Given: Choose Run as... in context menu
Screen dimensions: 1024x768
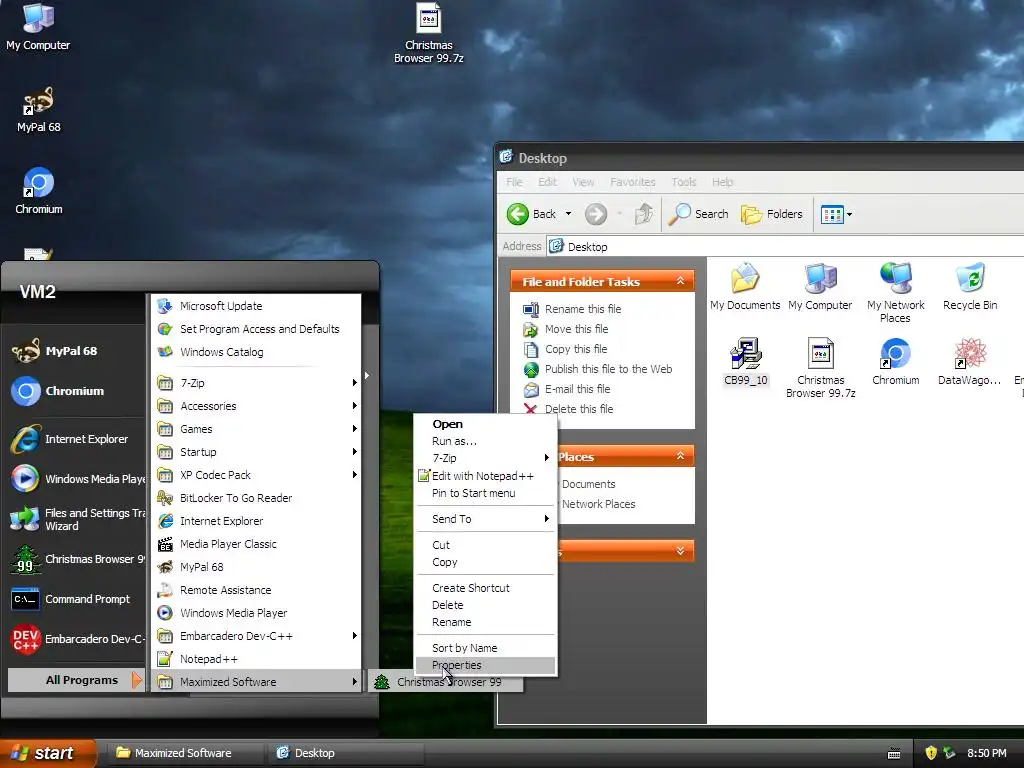Looking at the screenshot, I should [485, 441].
